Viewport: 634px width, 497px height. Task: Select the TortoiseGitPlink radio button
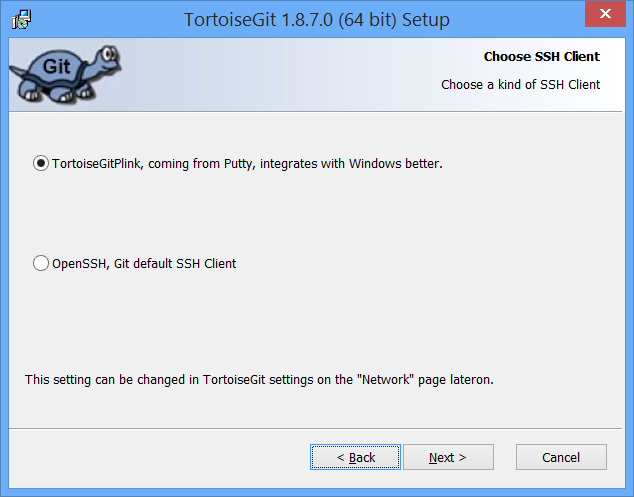pos(41,163)
